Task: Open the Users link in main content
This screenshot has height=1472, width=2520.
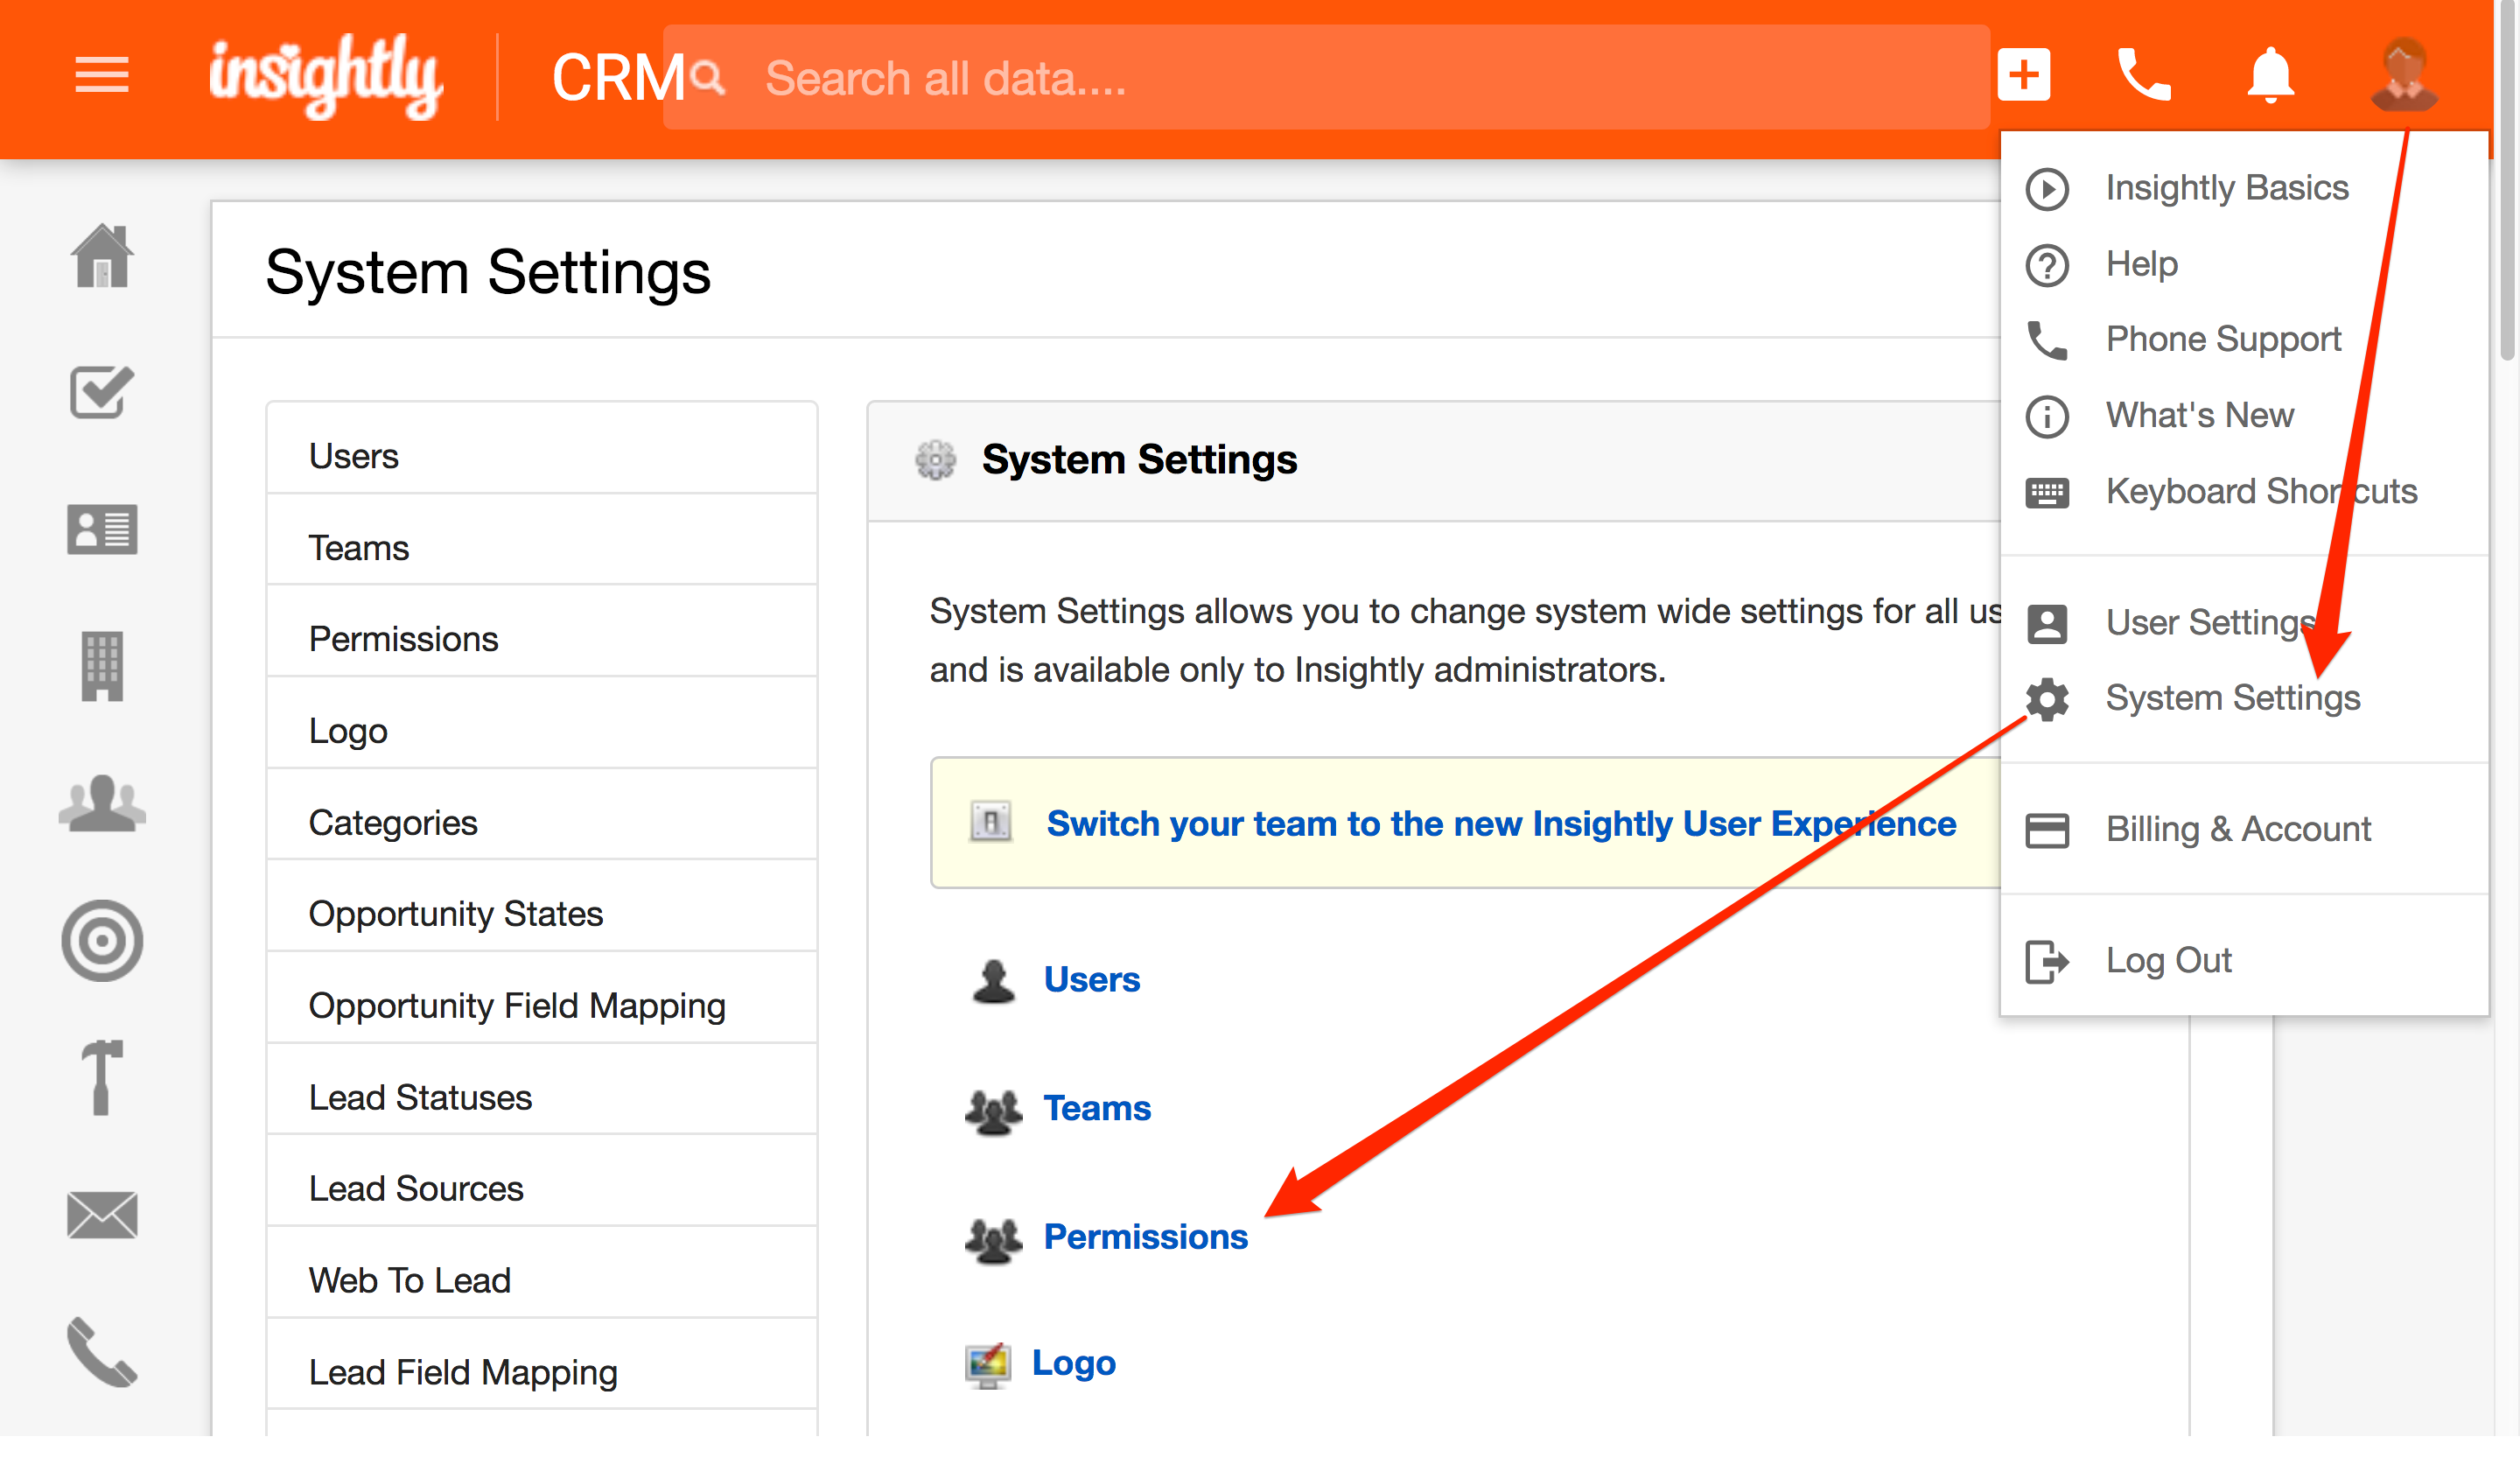Action: (1092, 980)
